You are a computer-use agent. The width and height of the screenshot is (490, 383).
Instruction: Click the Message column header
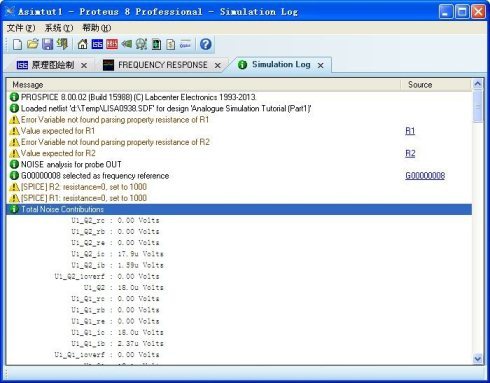click(203, 85)
